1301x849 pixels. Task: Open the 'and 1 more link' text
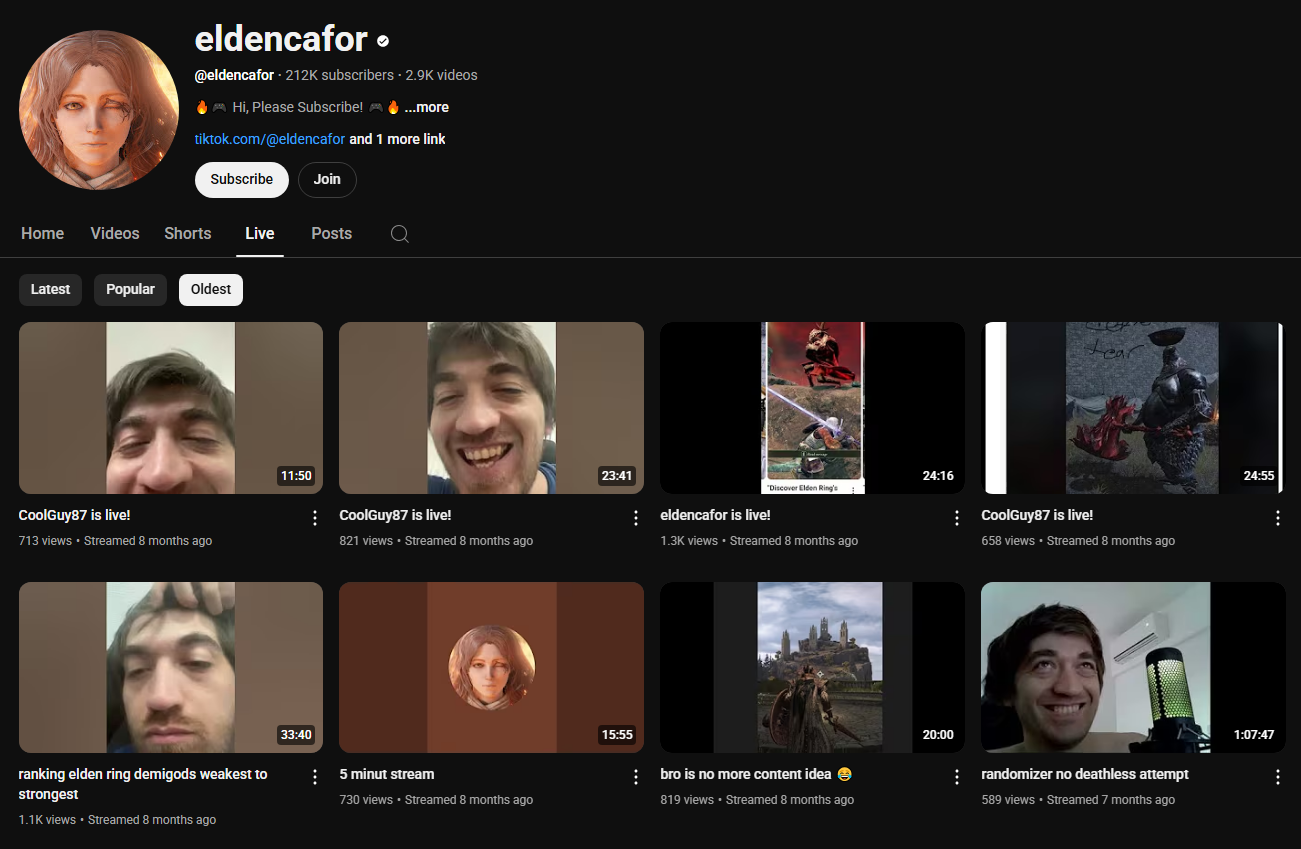point(398,139)
